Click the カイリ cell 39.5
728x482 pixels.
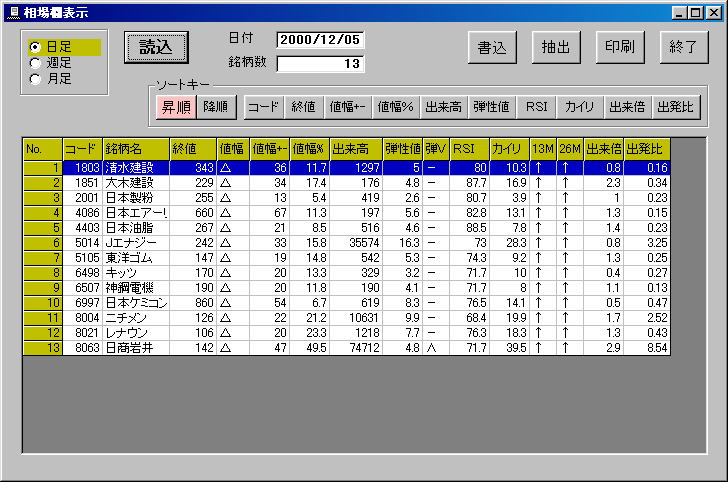pyautogui.click(x=509, y=348)
